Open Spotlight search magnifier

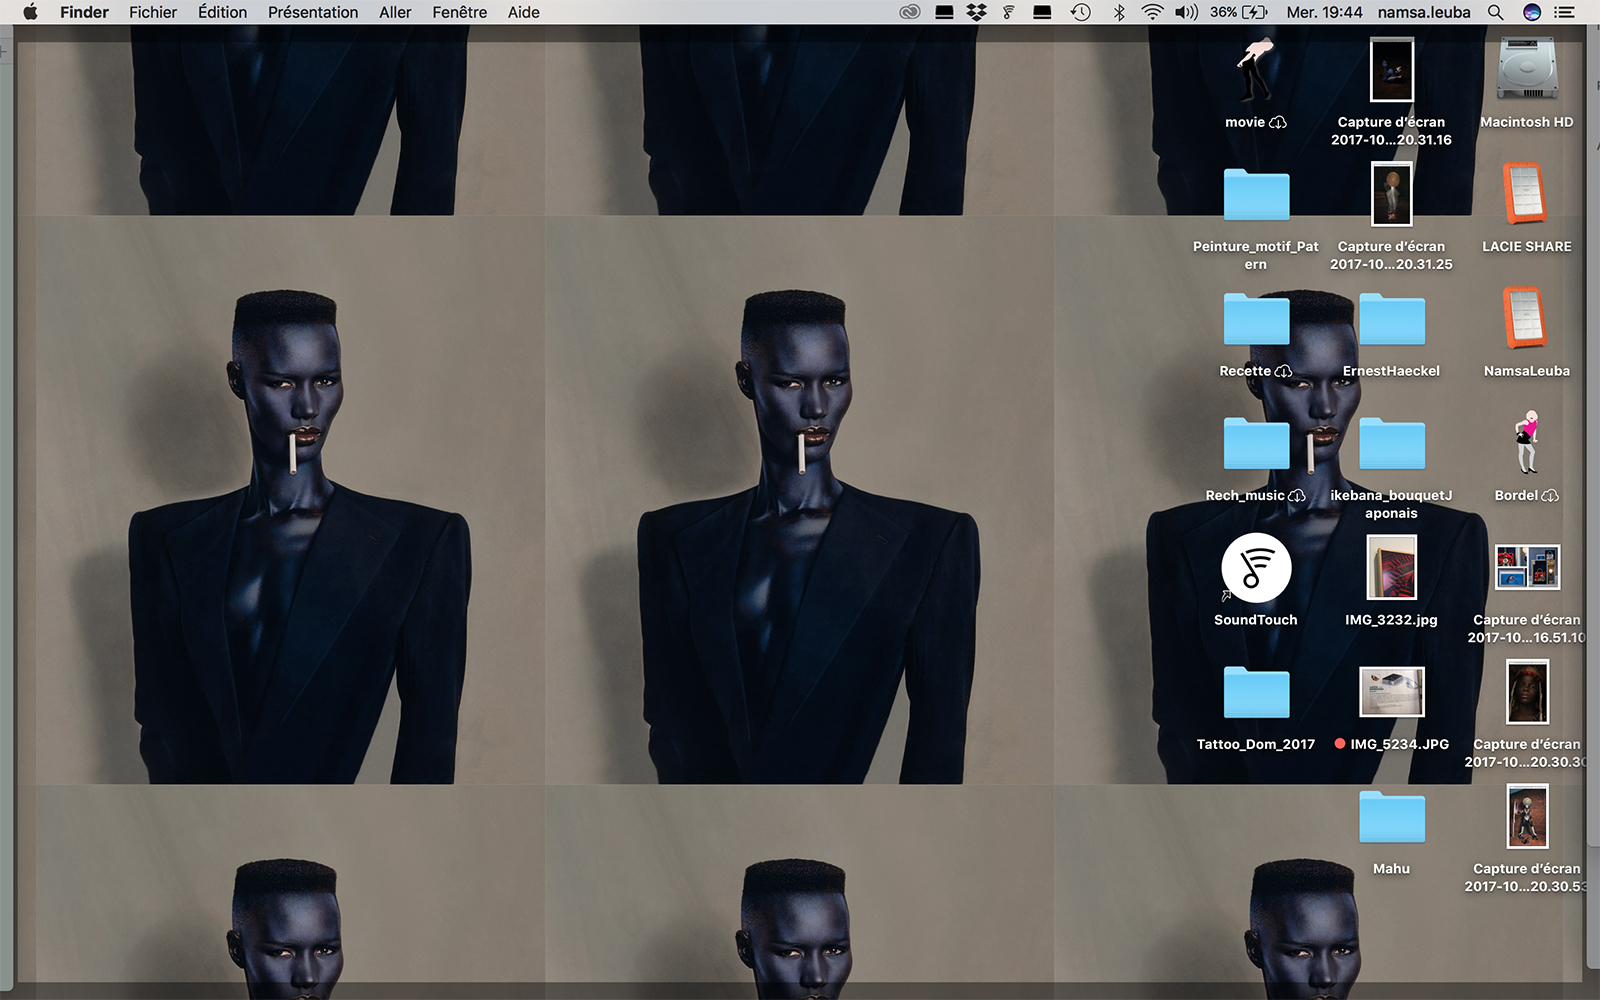tap(1495, 12)
